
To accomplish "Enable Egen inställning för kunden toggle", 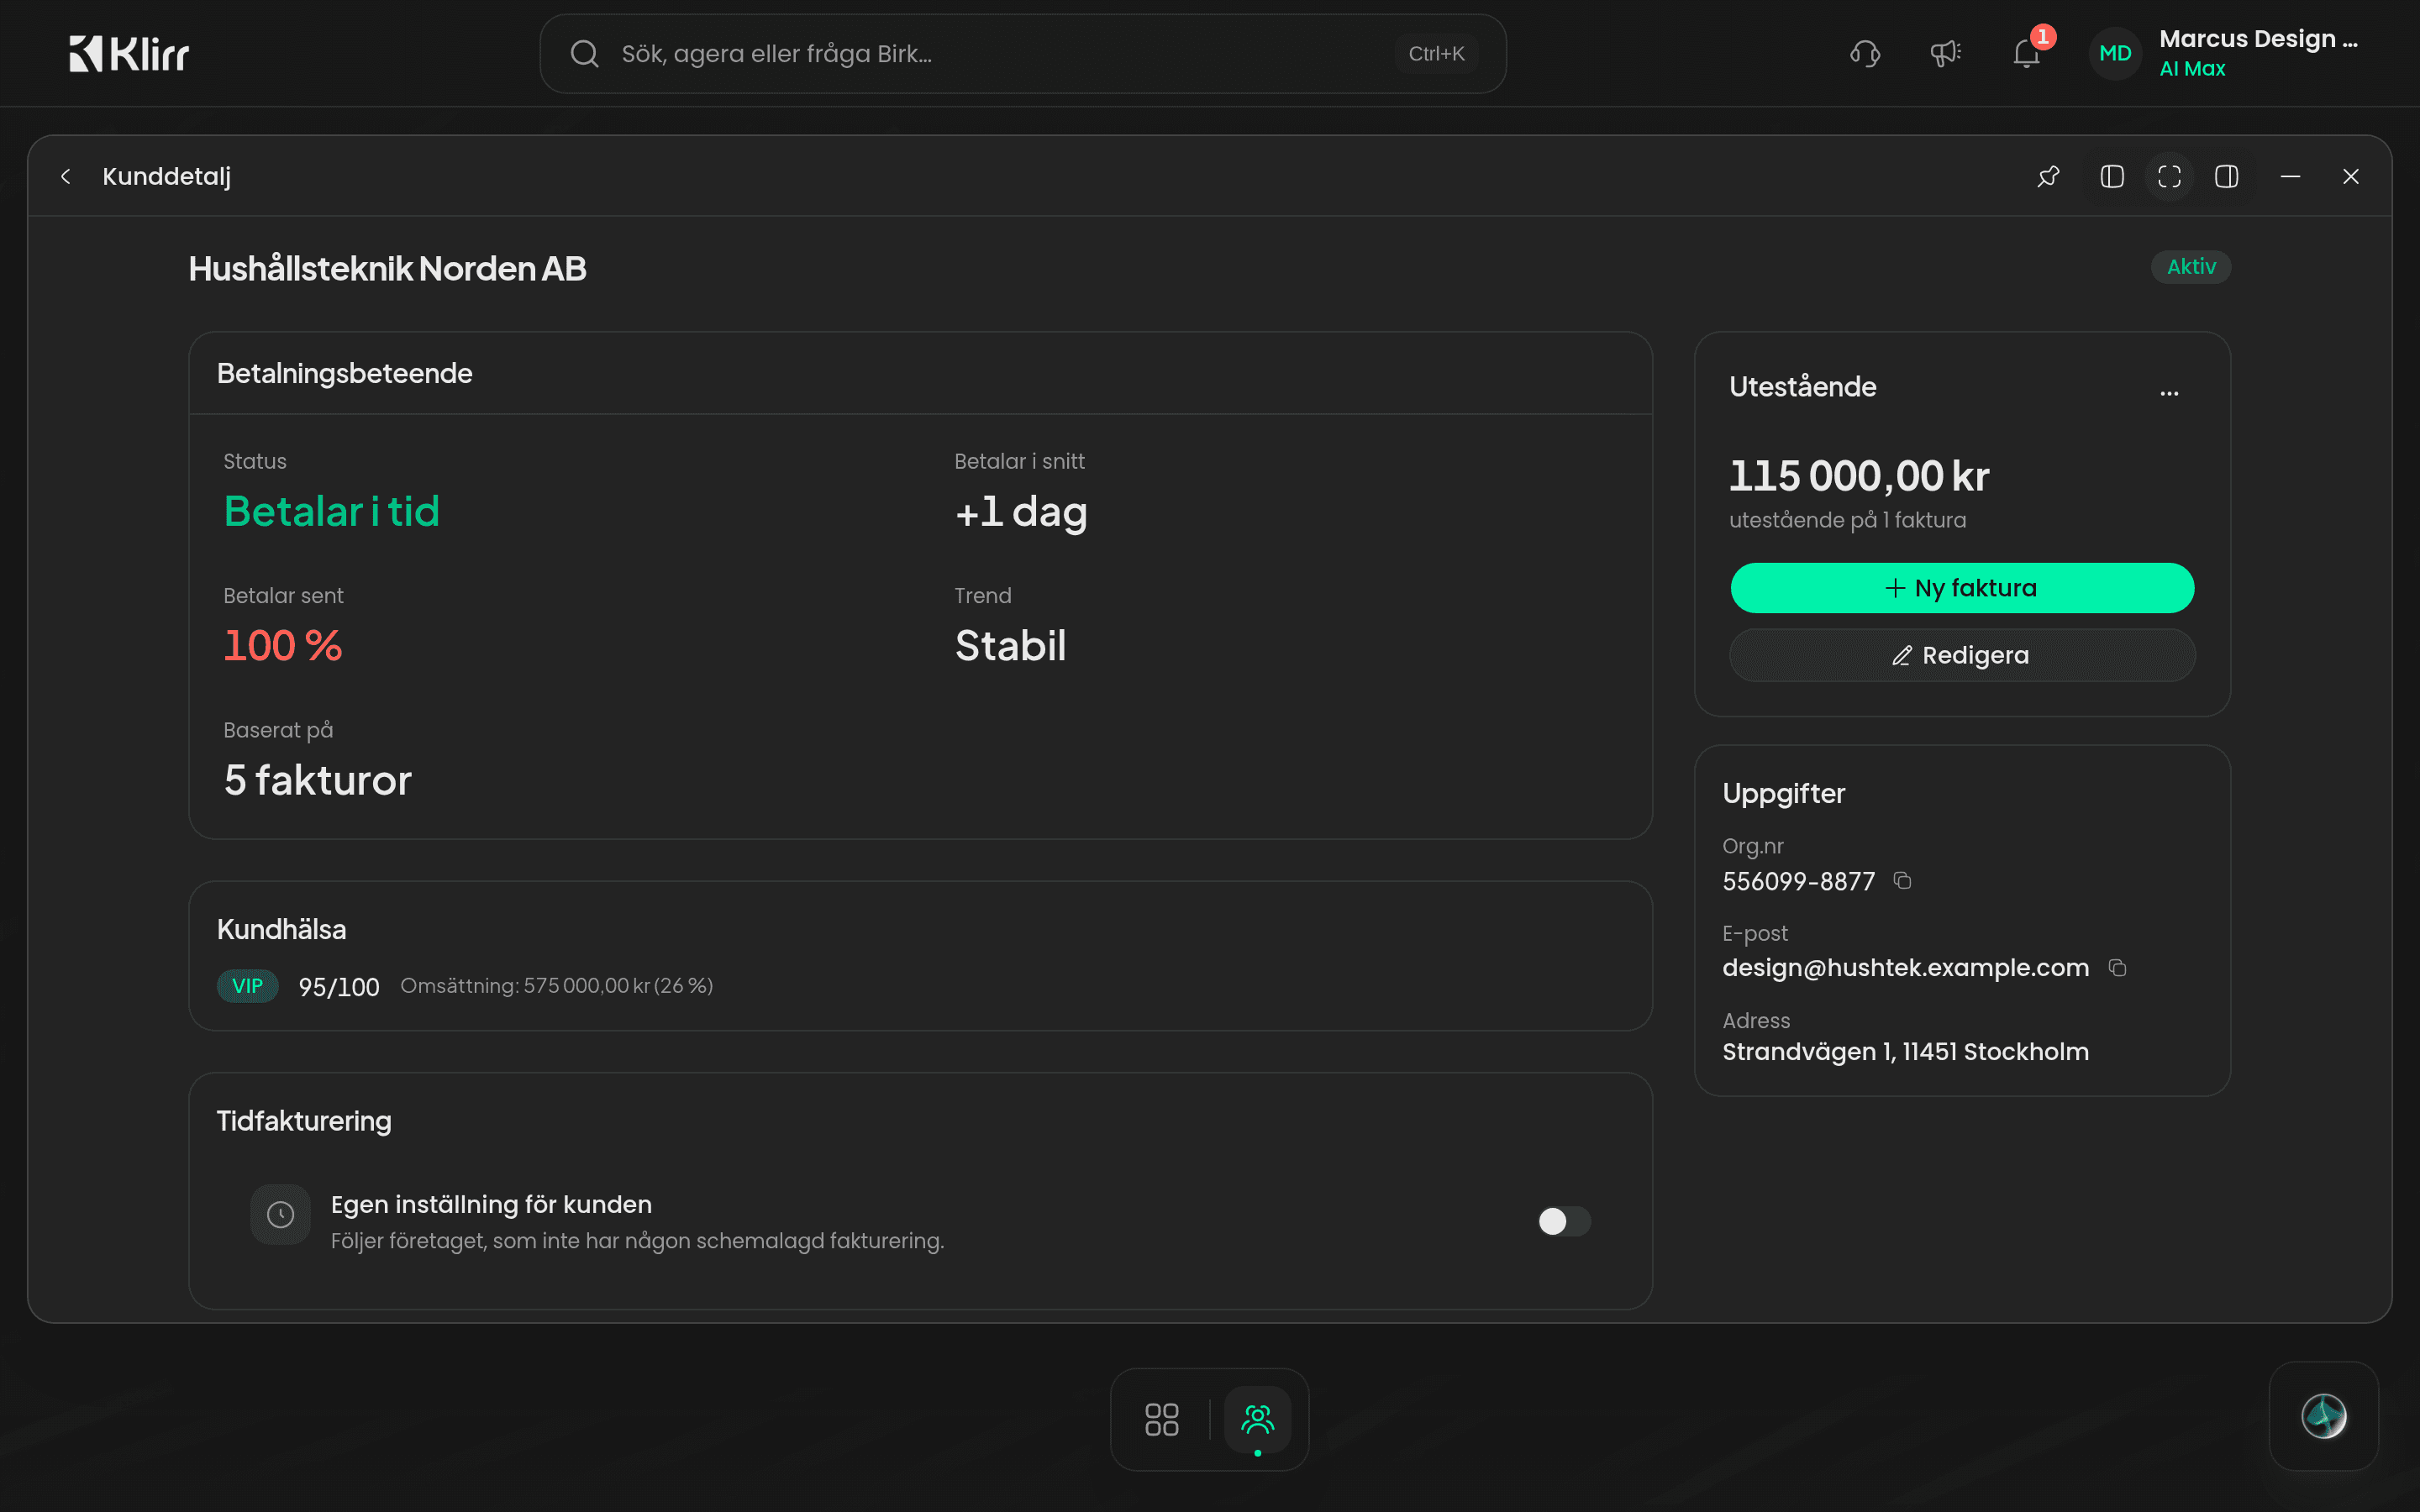I will 1564,1221.
